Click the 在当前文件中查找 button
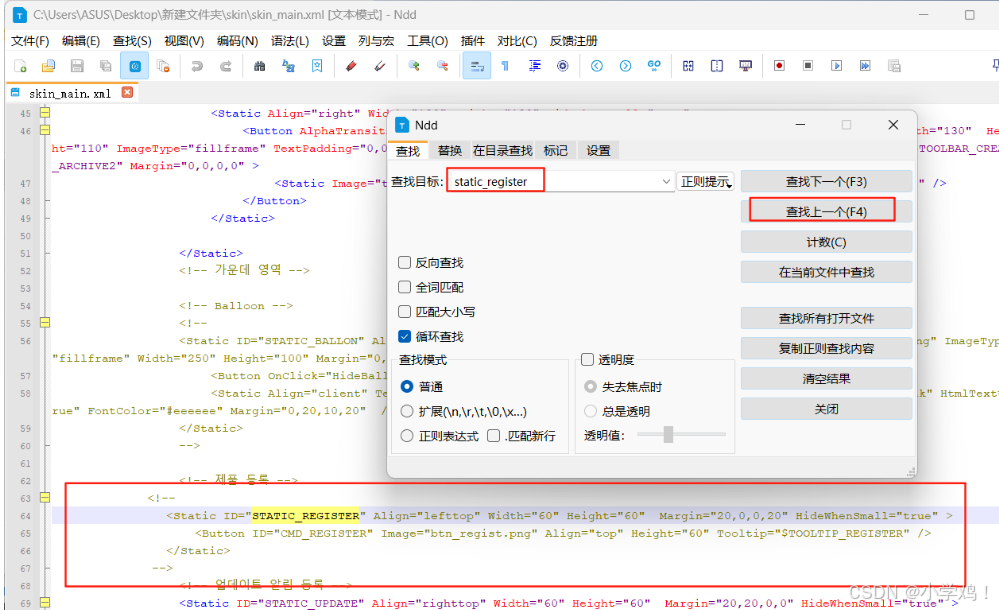The image size is (999, 610). 826,272
